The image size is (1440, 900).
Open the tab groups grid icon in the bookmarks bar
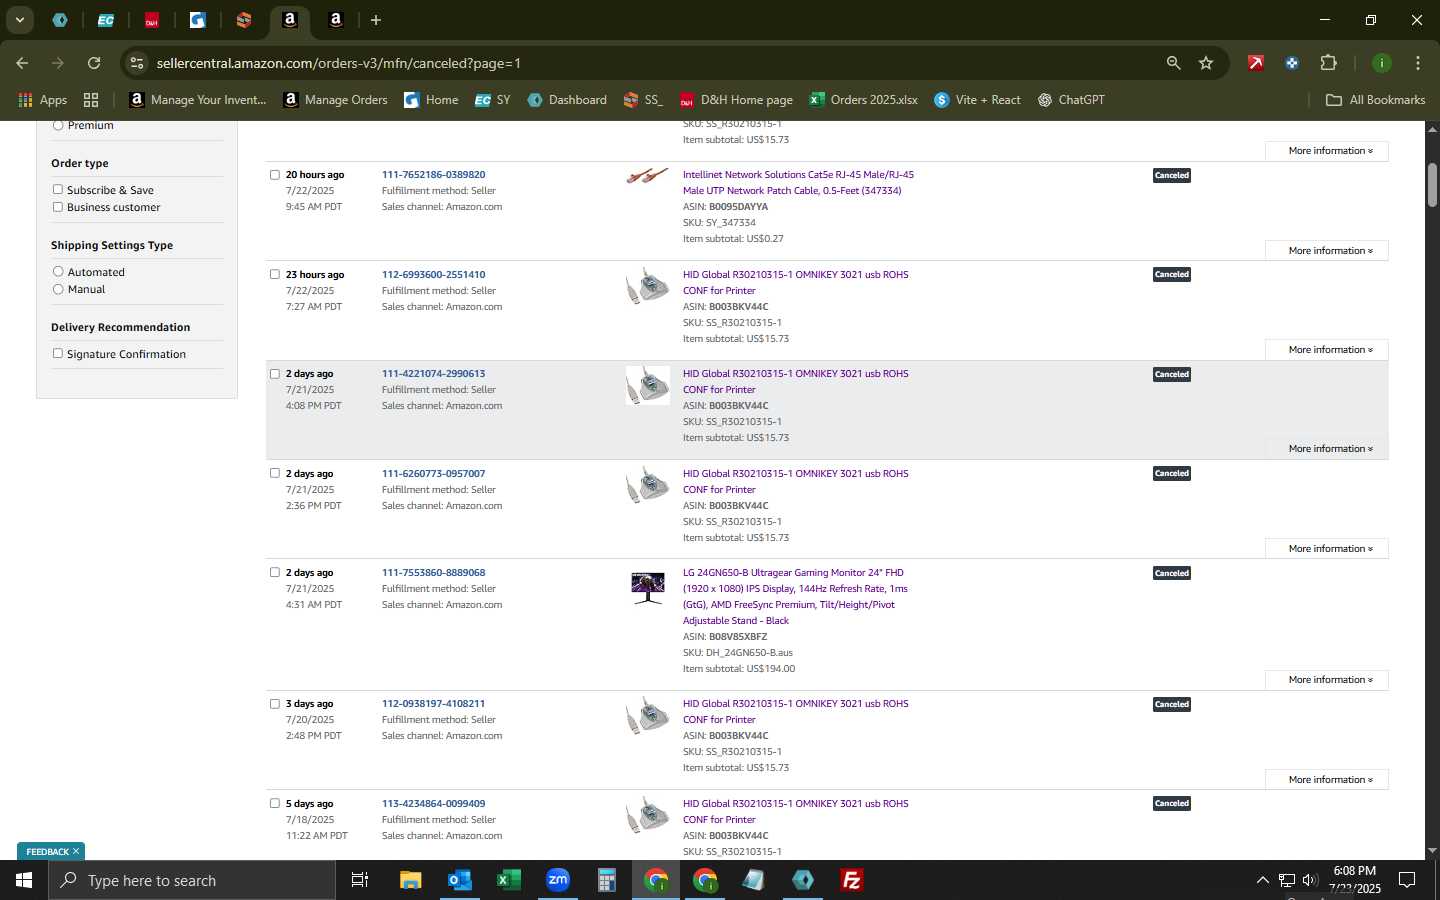pyautogui.click(x=91, y=100)
